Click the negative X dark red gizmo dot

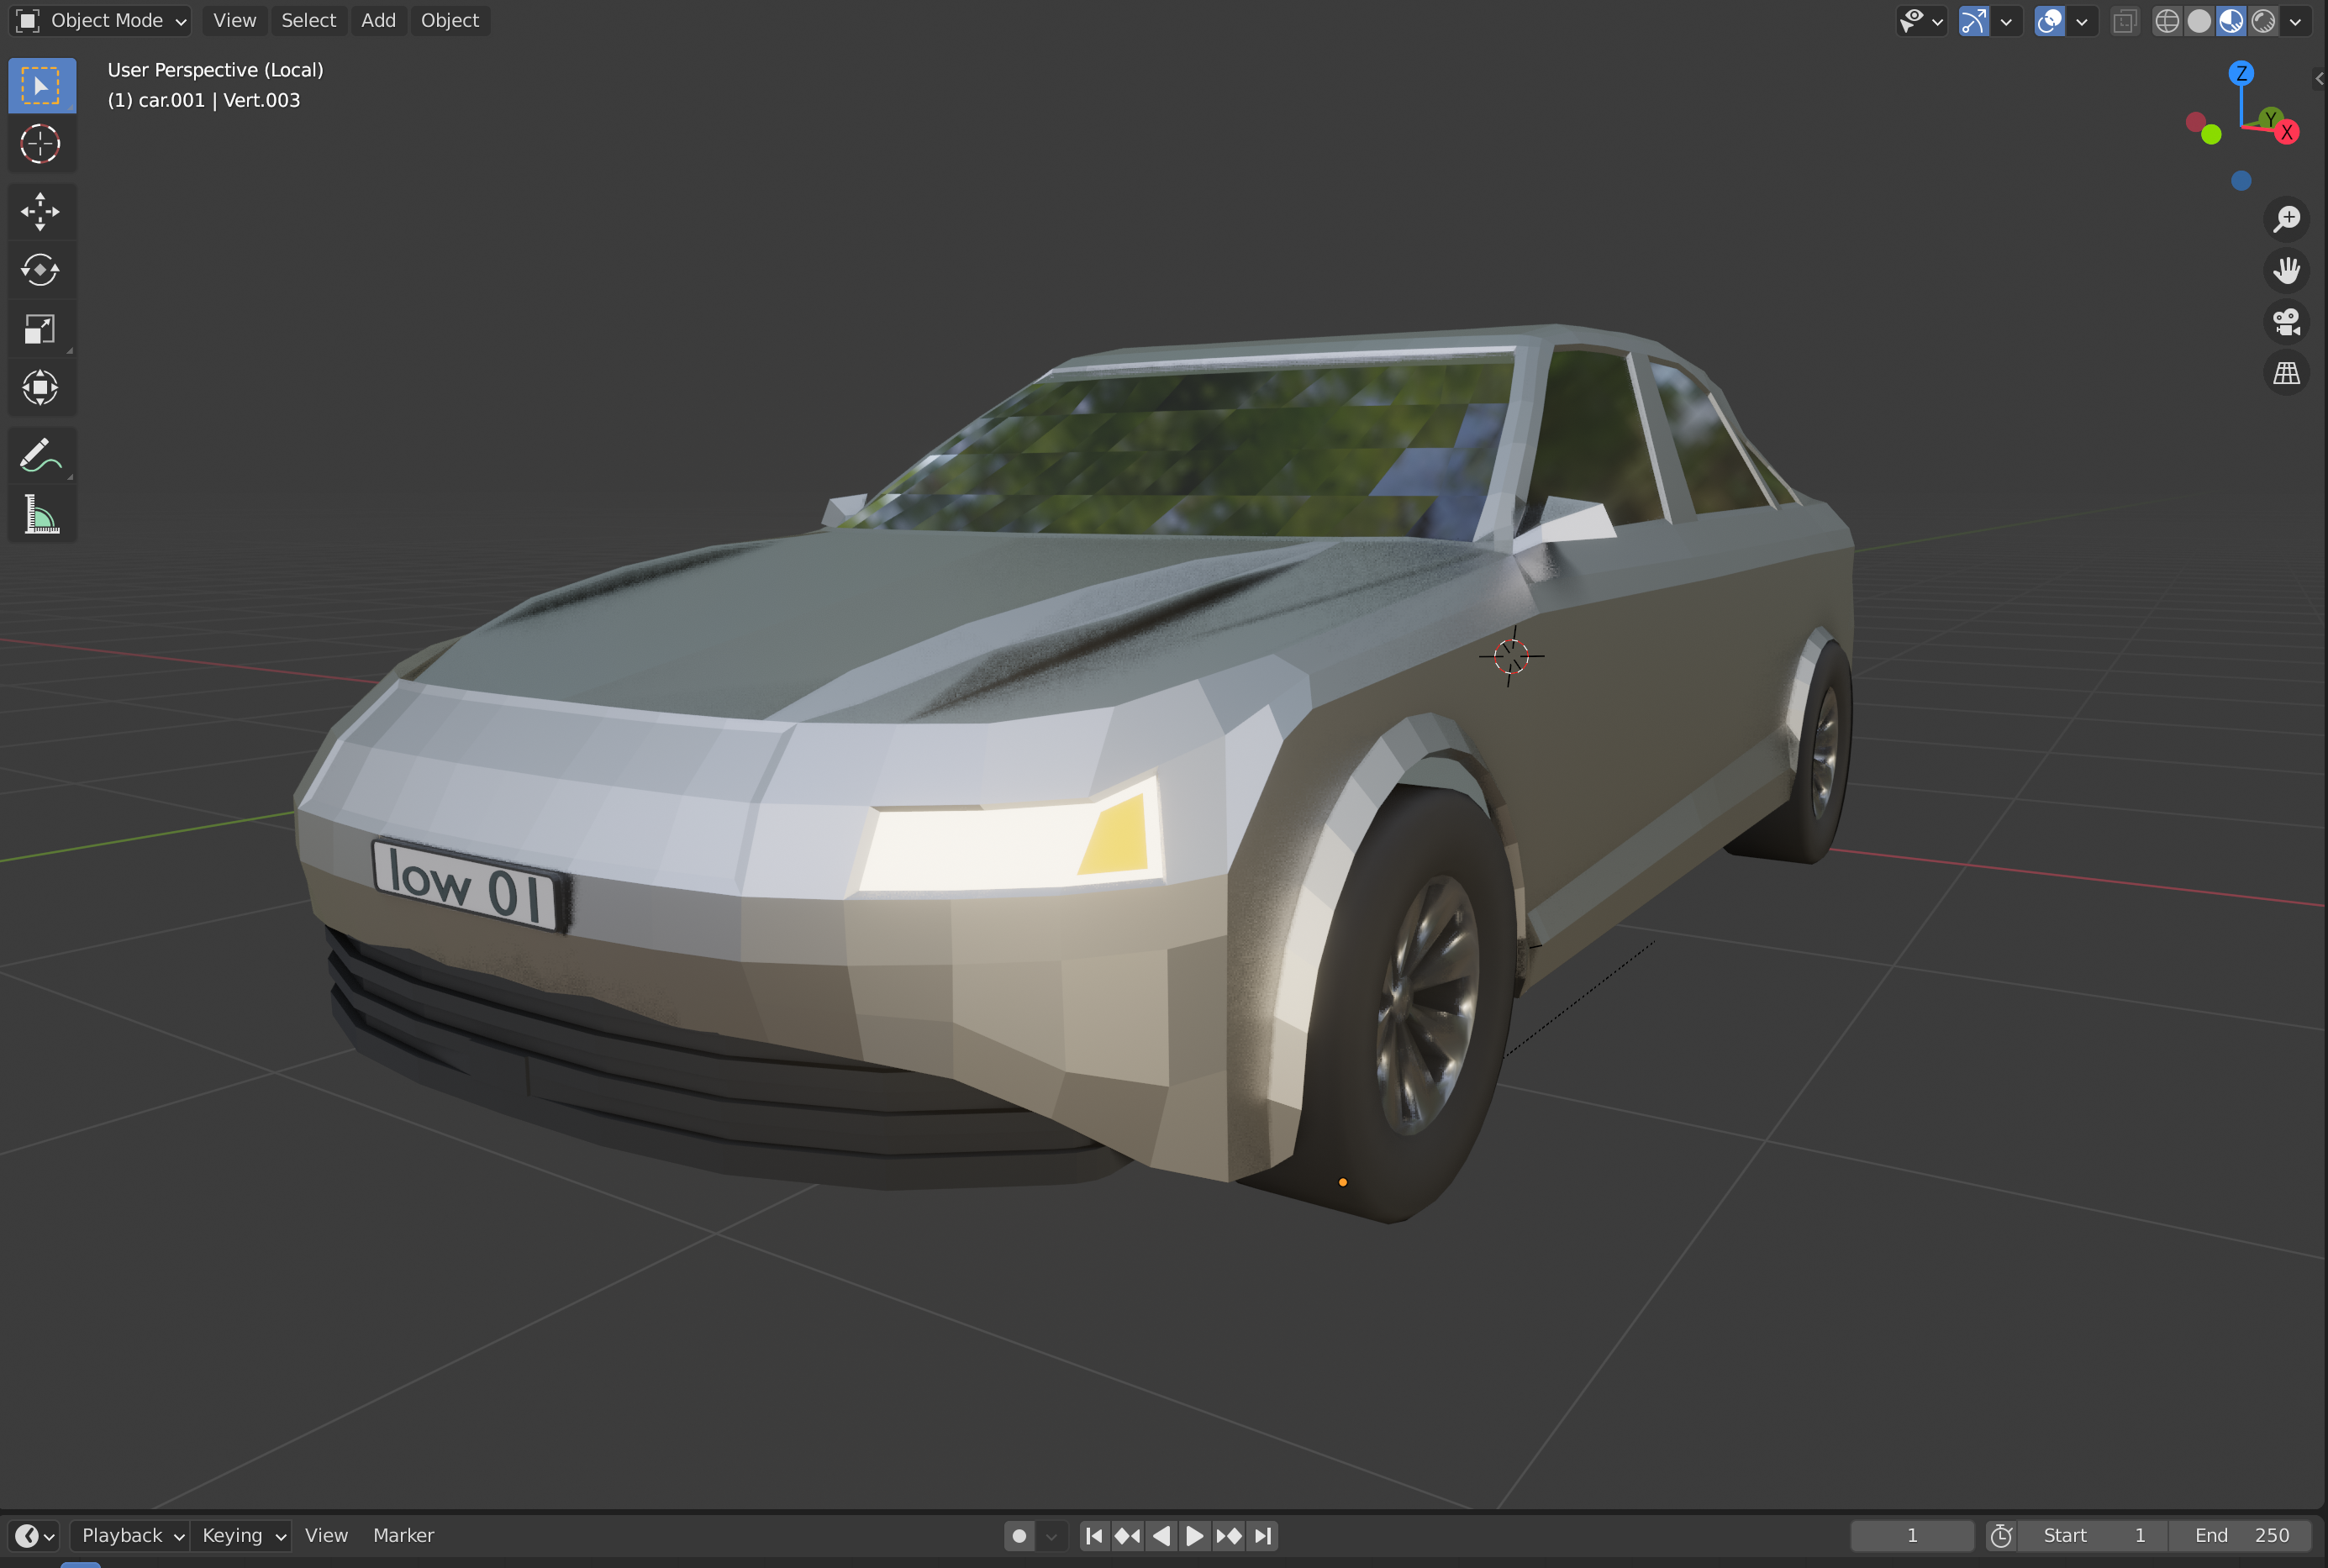tap(2196, 122)
